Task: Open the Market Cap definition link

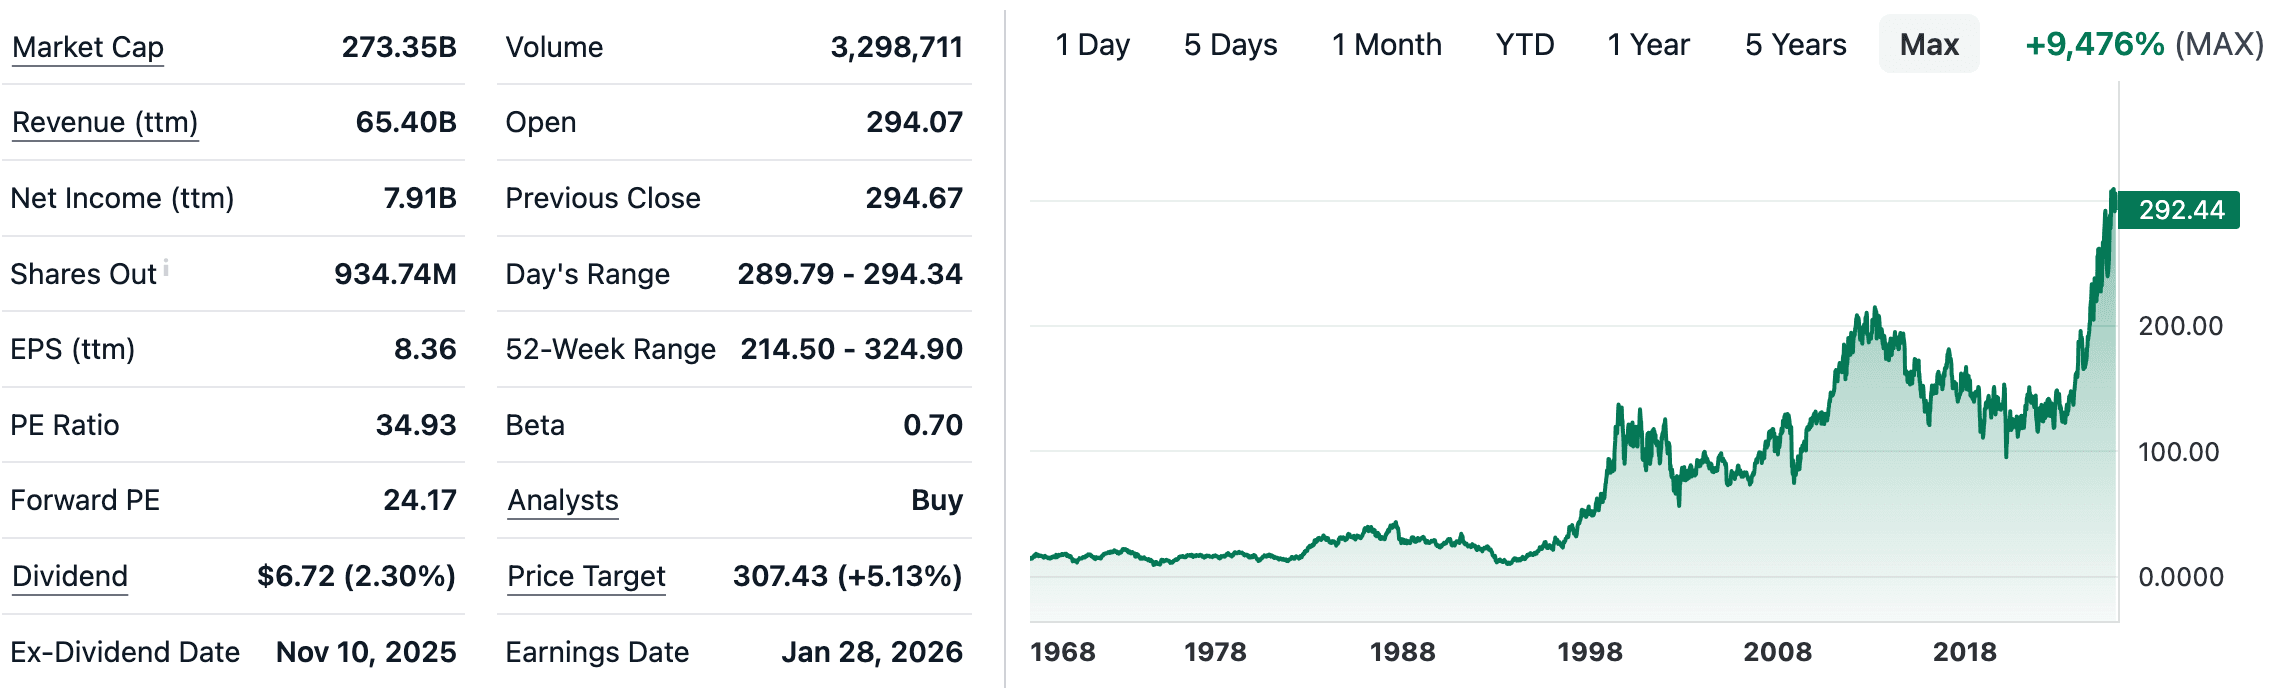Action: [86, 46]
